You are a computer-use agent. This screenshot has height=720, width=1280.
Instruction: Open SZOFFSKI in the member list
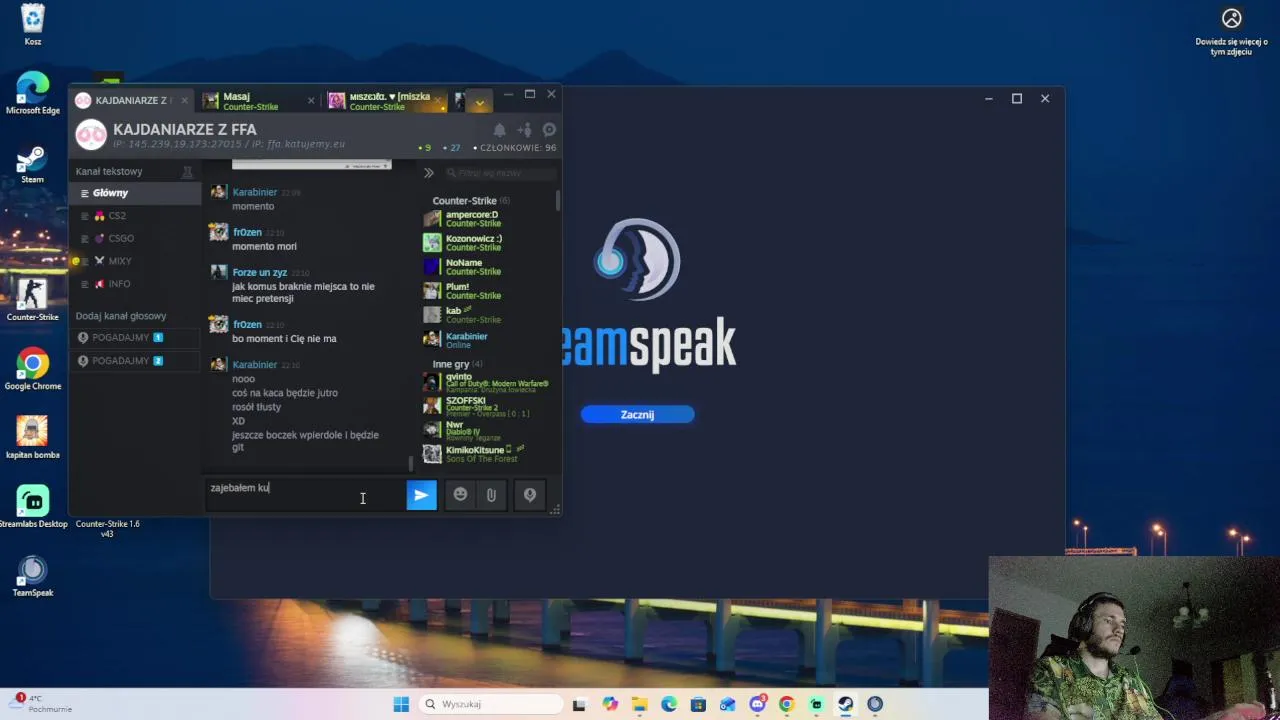[487, 406]
